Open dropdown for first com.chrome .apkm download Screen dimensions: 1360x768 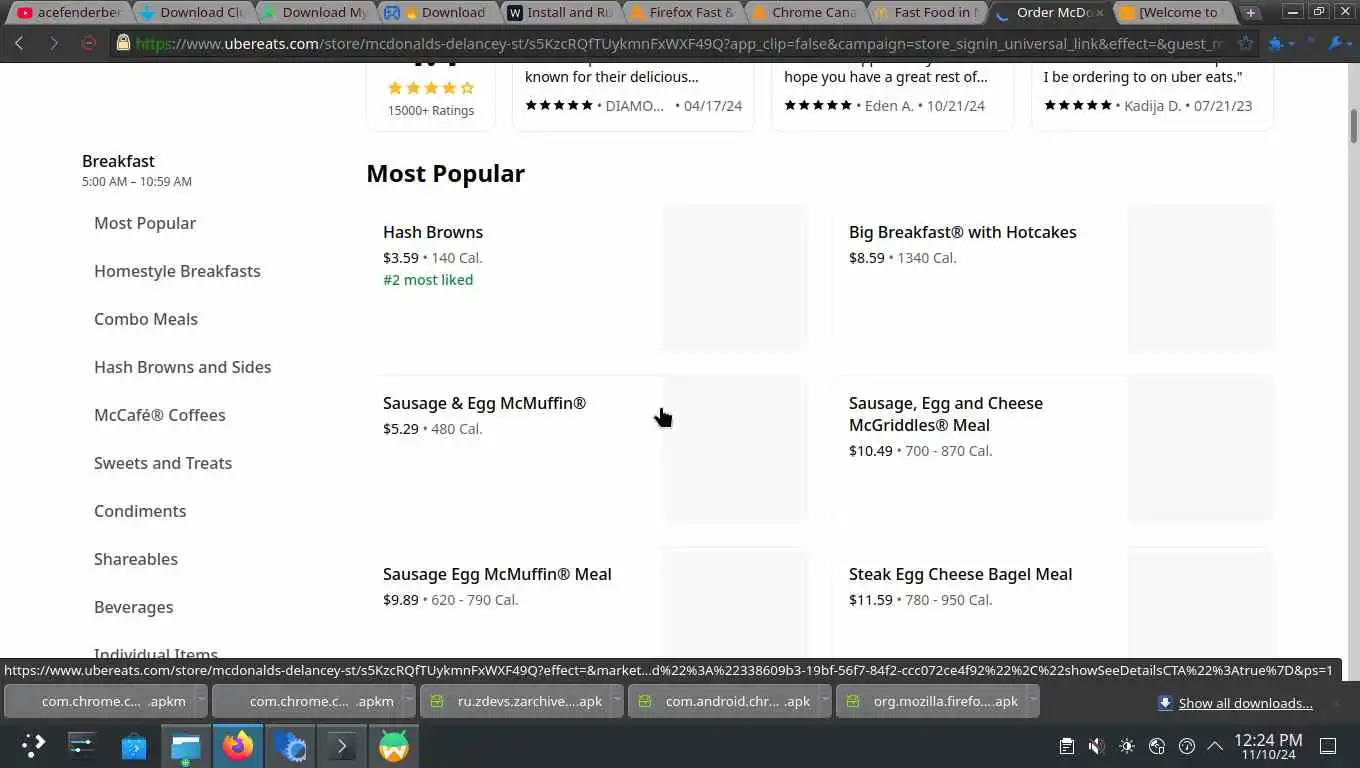point(200,701)
